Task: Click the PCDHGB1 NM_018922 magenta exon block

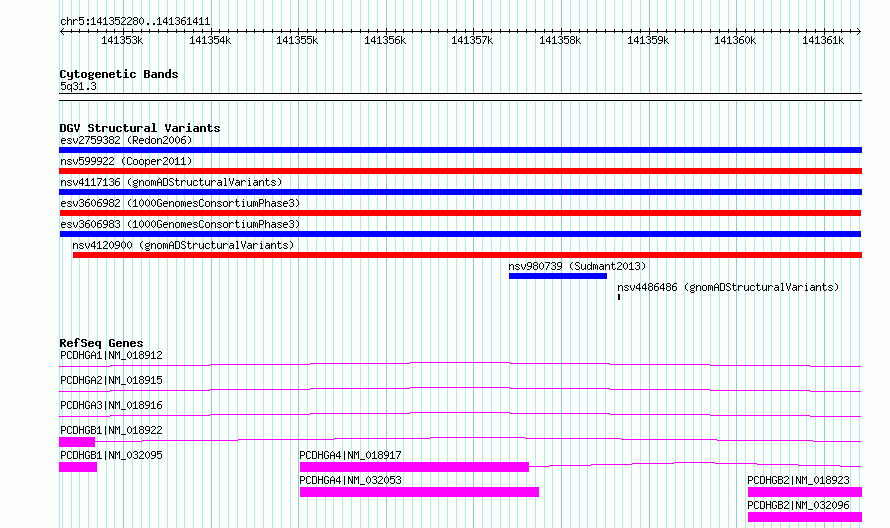Action: coord(77,442)
